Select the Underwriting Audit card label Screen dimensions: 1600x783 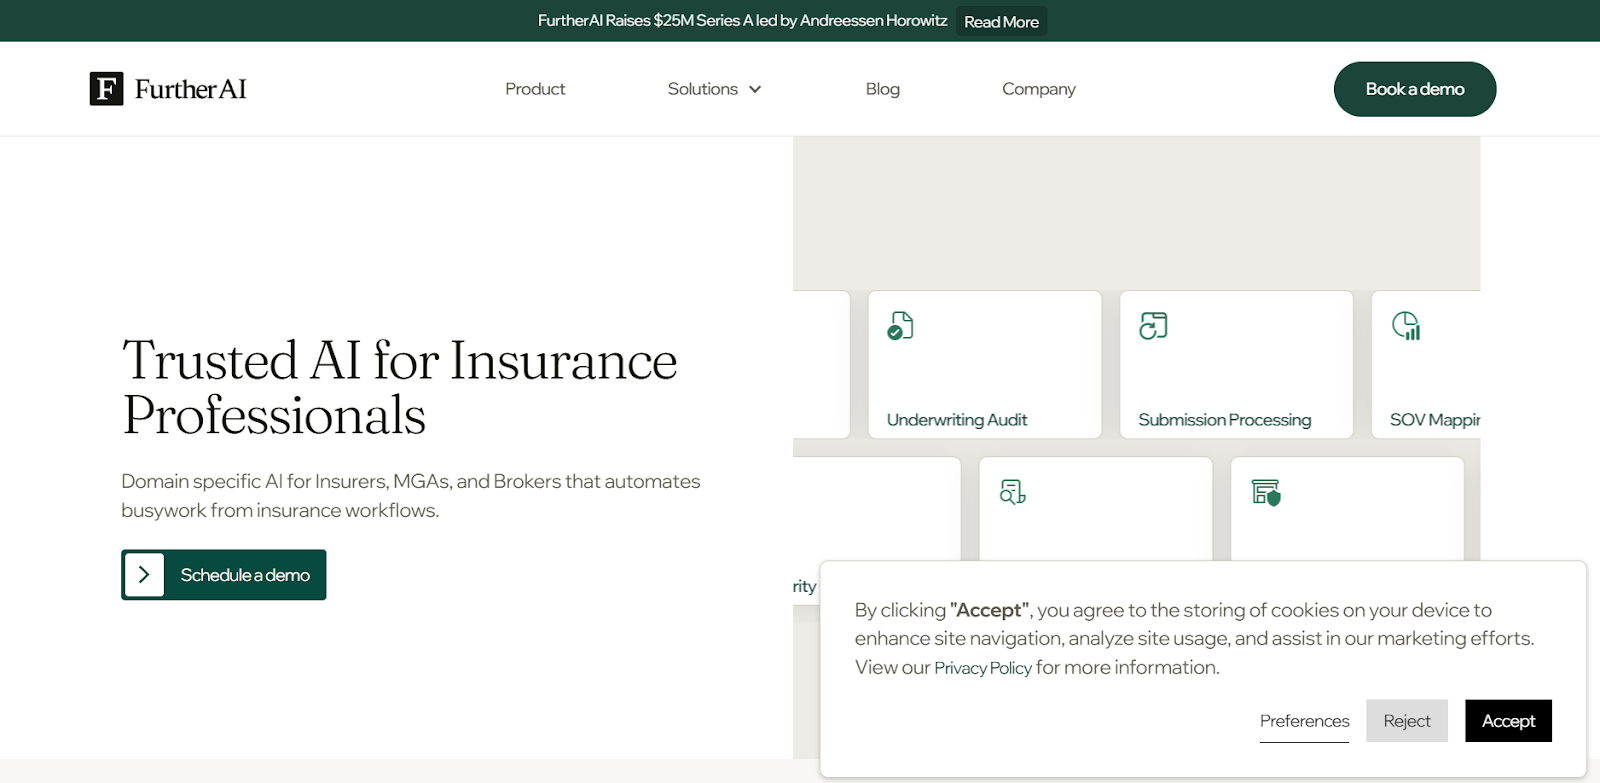coord(956,420)
